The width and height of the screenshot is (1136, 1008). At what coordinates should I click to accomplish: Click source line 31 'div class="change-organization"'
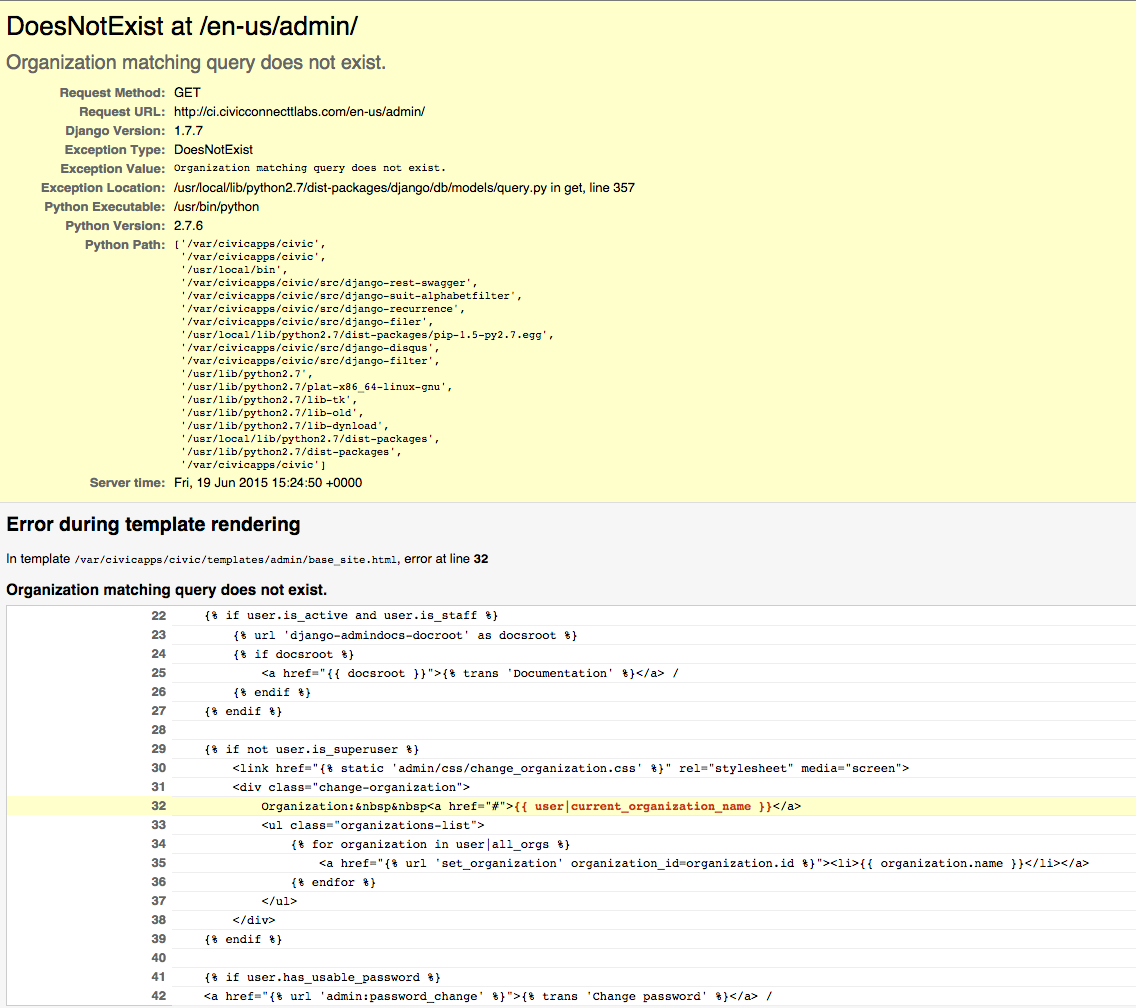tap(351, 787)
